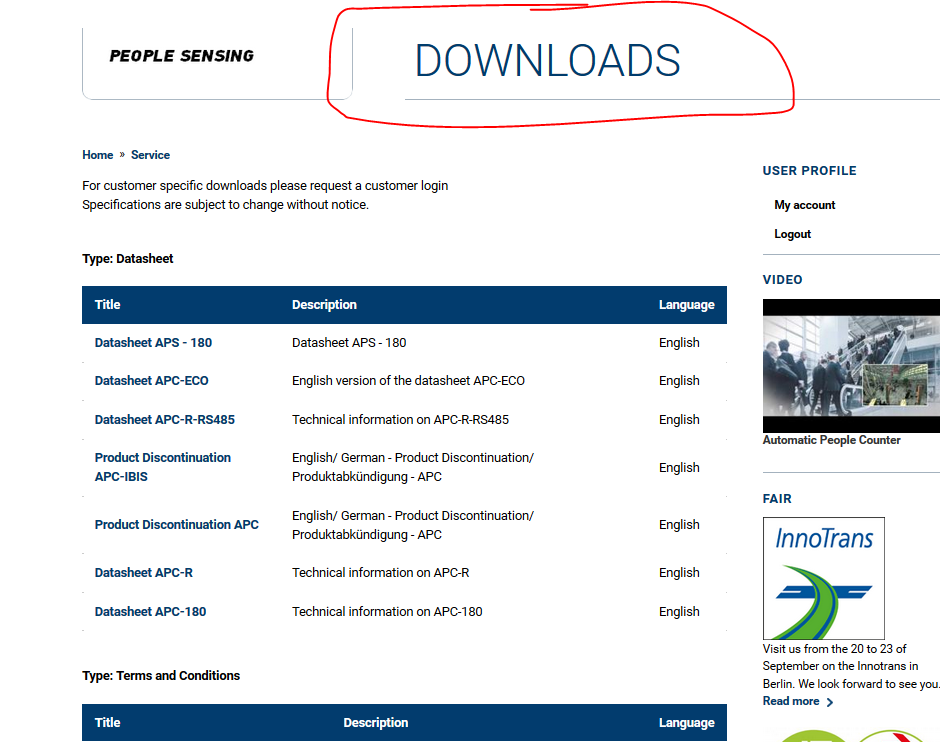The image size is (940, 742).
Task: Download the Datasheet APC-R file
Action: click(143, 573)
